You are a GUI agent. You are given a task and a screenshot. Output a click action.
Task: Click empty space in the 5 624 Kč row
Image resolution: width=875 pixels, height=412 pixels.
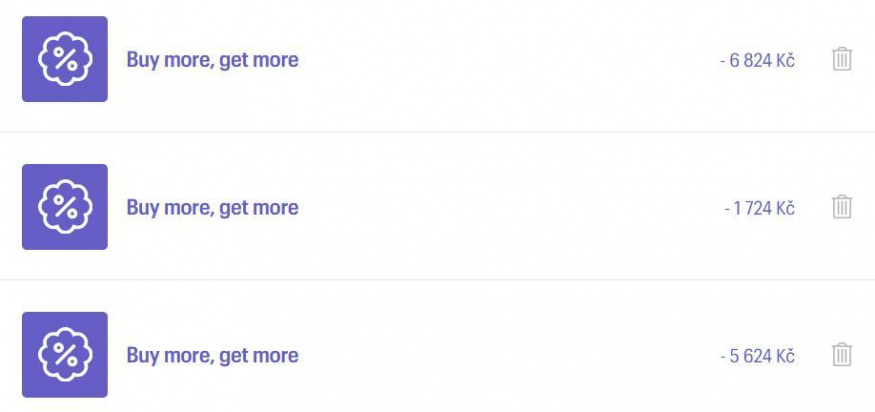pyautogui.click(x=502, y=356)
